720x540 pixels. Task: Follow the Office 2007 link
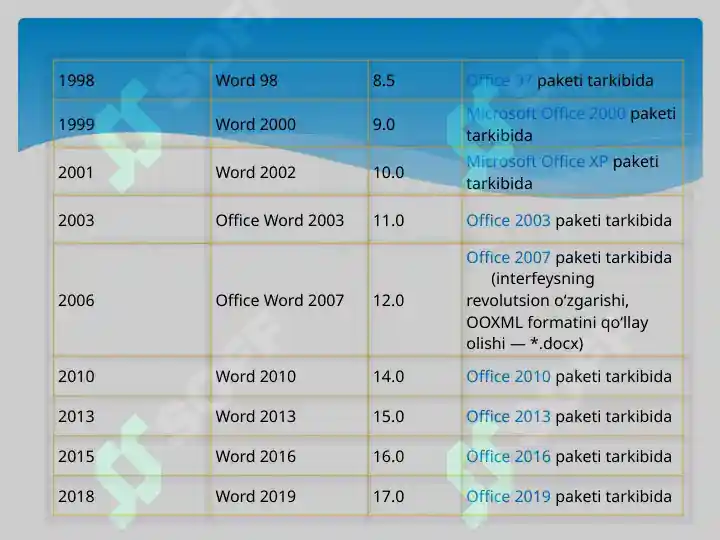(508, 257)
